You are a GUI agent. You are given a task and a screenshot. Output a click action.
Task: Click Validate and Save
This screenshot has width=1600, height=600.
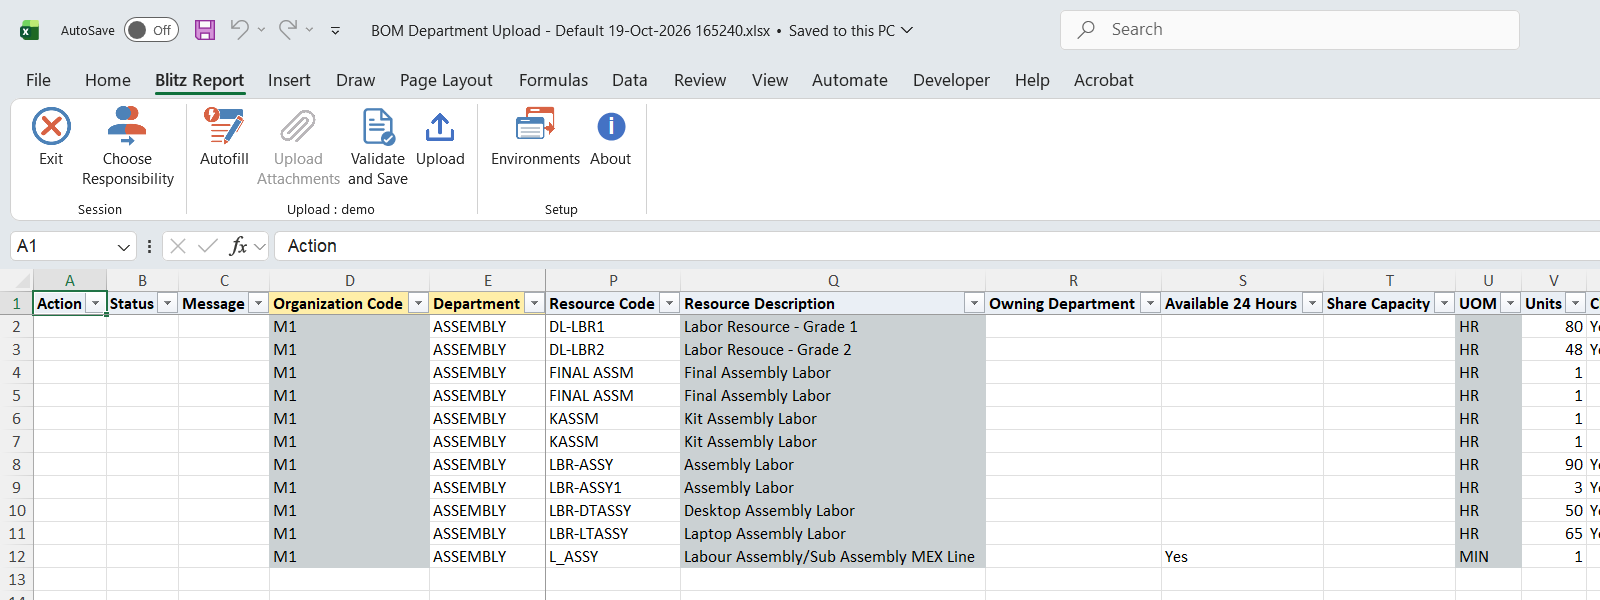[378, 147]
